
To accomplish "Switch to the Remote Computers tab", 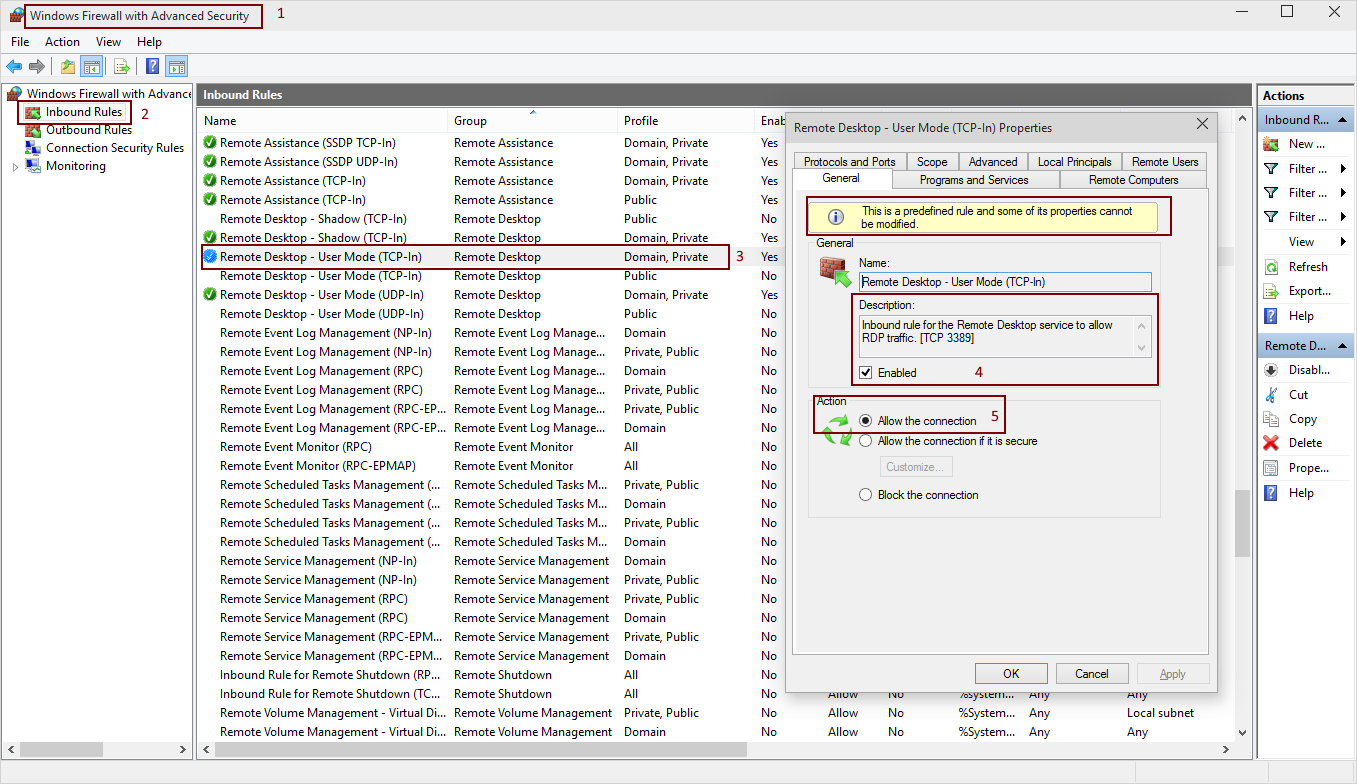I will click(x=1133, y=180).
